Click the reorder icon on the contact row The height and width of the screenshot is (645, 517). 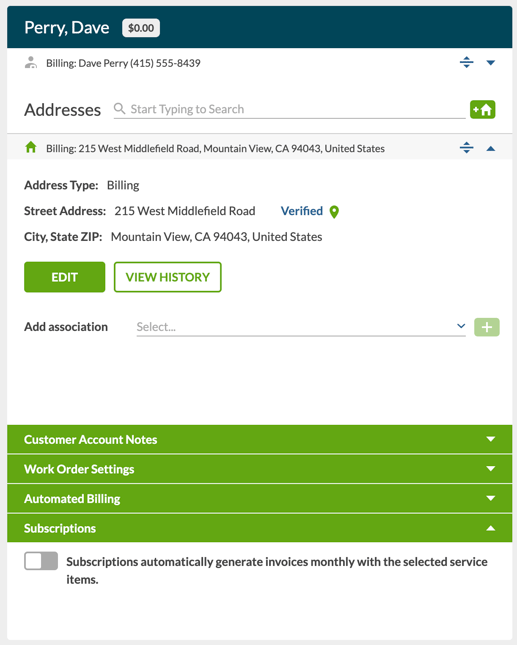[466, 63]
